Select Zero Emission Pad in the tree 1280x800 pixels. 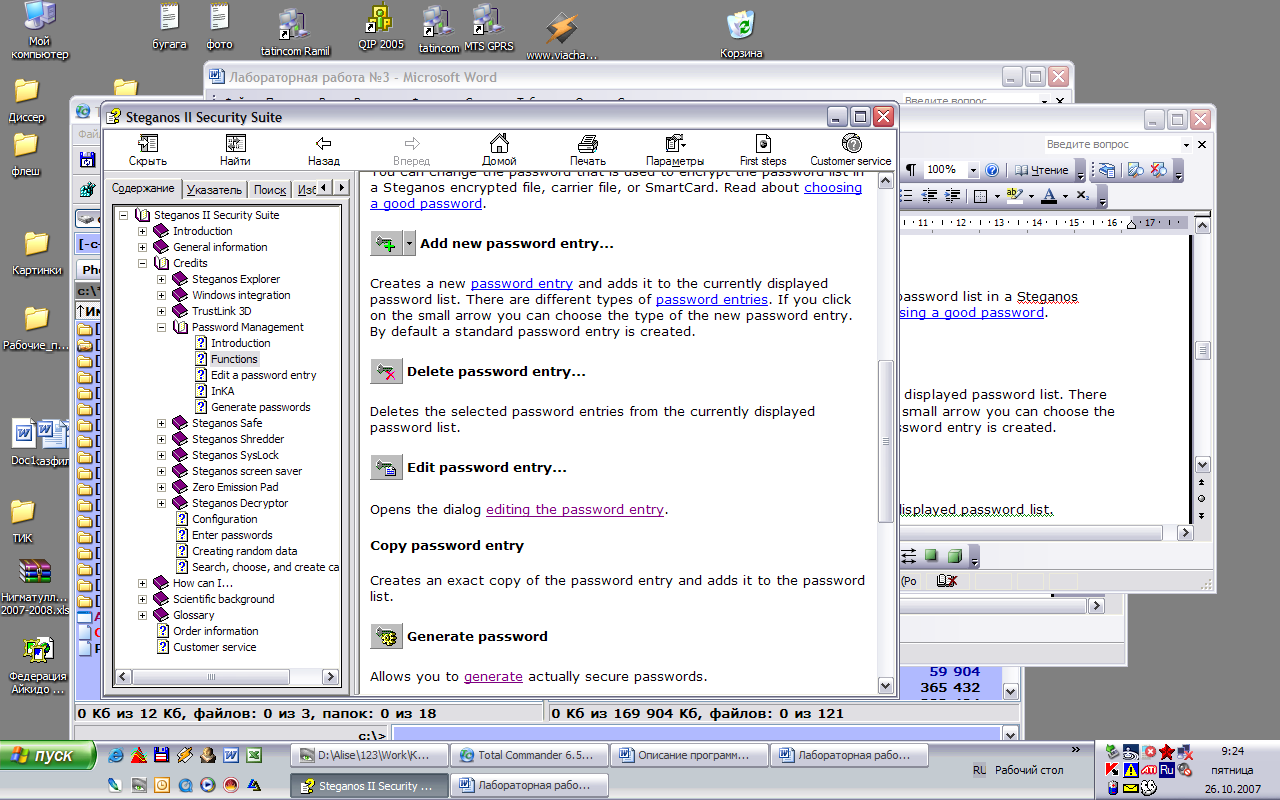pyautogui.click(x=235, y=487)
